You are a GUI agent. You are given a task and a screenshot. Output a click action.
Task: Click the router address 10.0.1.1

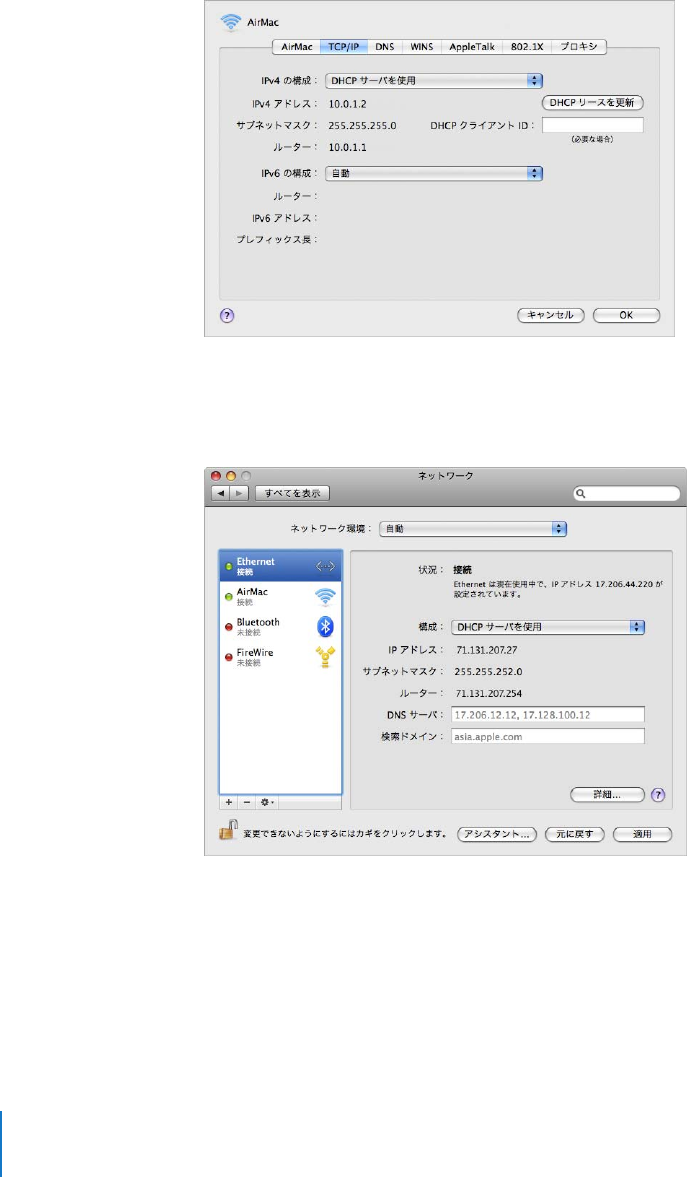348,148
